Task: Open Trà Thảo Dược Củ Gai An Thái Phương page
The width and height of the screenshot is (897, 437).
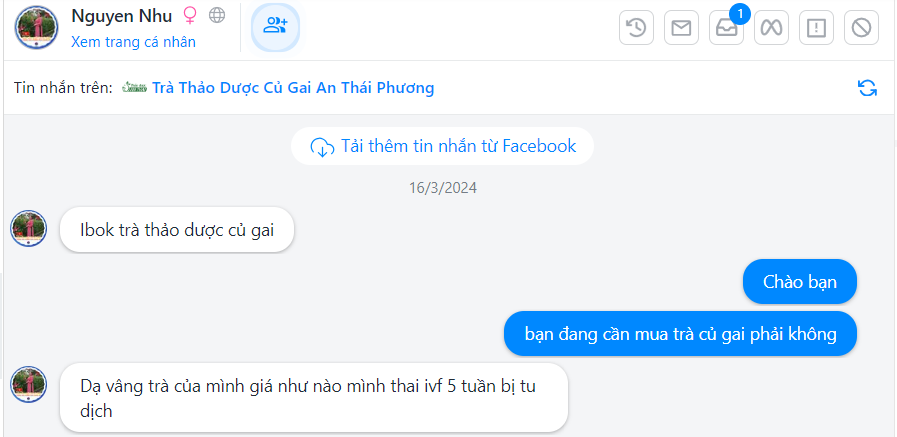Action: click(x=293, y=88)
